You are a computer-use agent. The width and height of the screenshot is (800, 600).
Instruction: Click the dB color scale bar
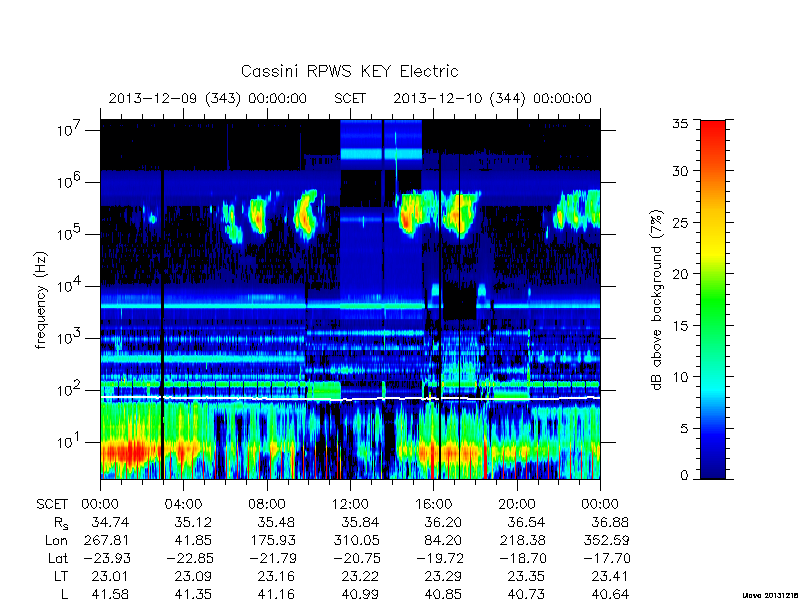point(713,299)
